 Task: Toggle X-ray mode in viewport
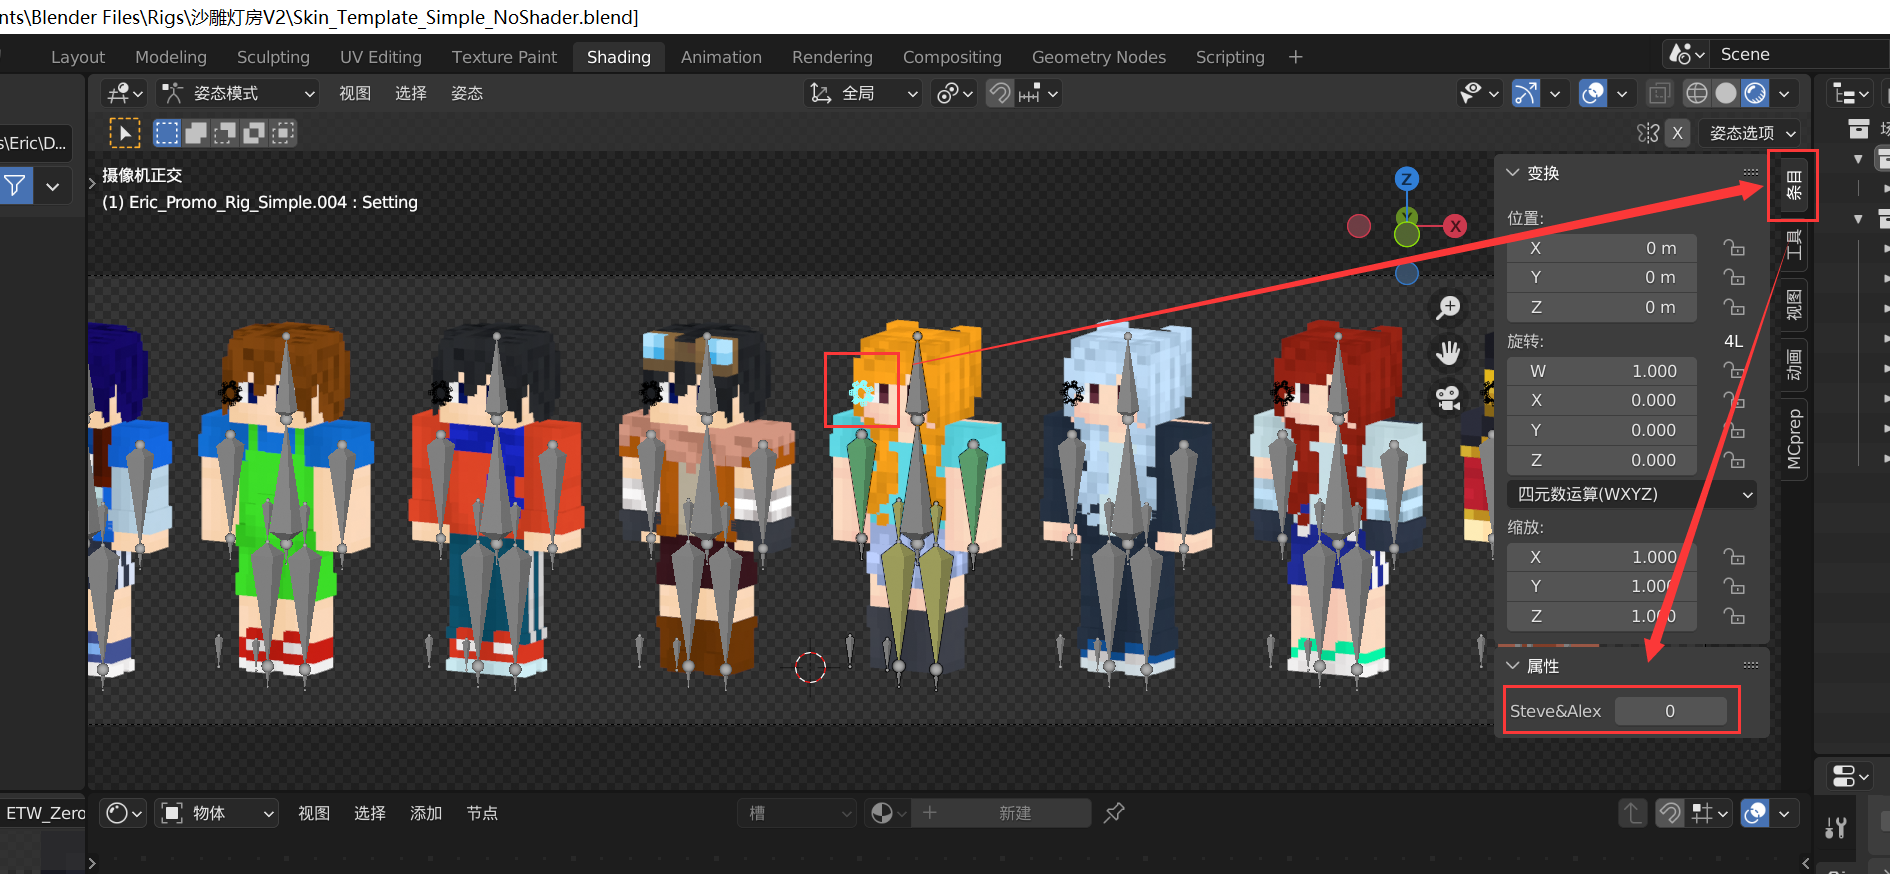(x=1659, y=93)
